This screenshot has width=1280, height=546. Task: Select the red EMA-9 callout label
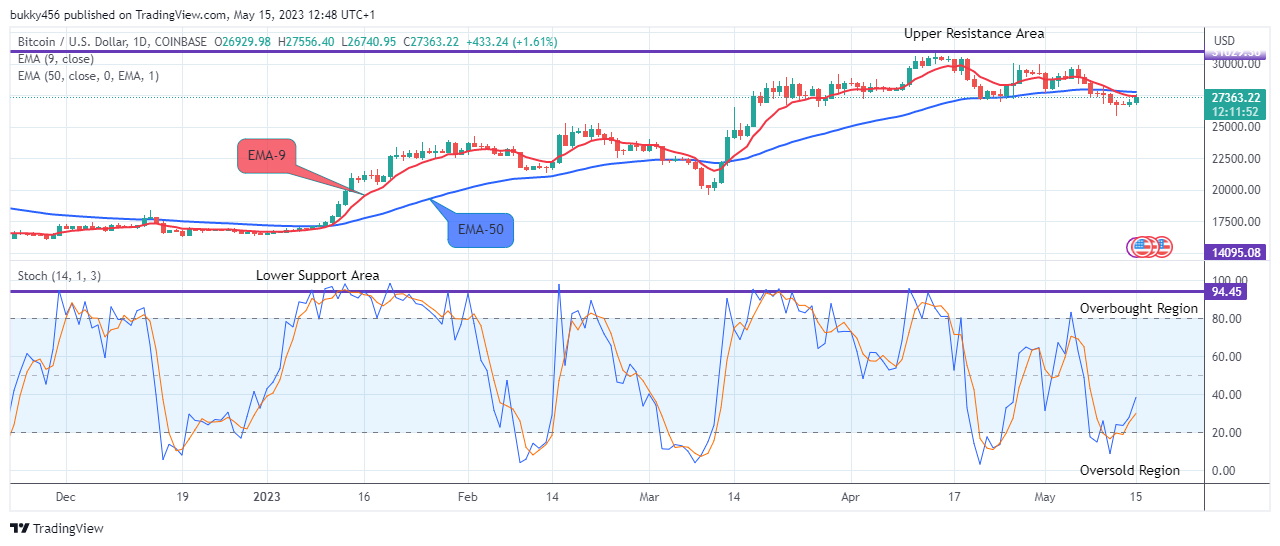click(269, 158)
